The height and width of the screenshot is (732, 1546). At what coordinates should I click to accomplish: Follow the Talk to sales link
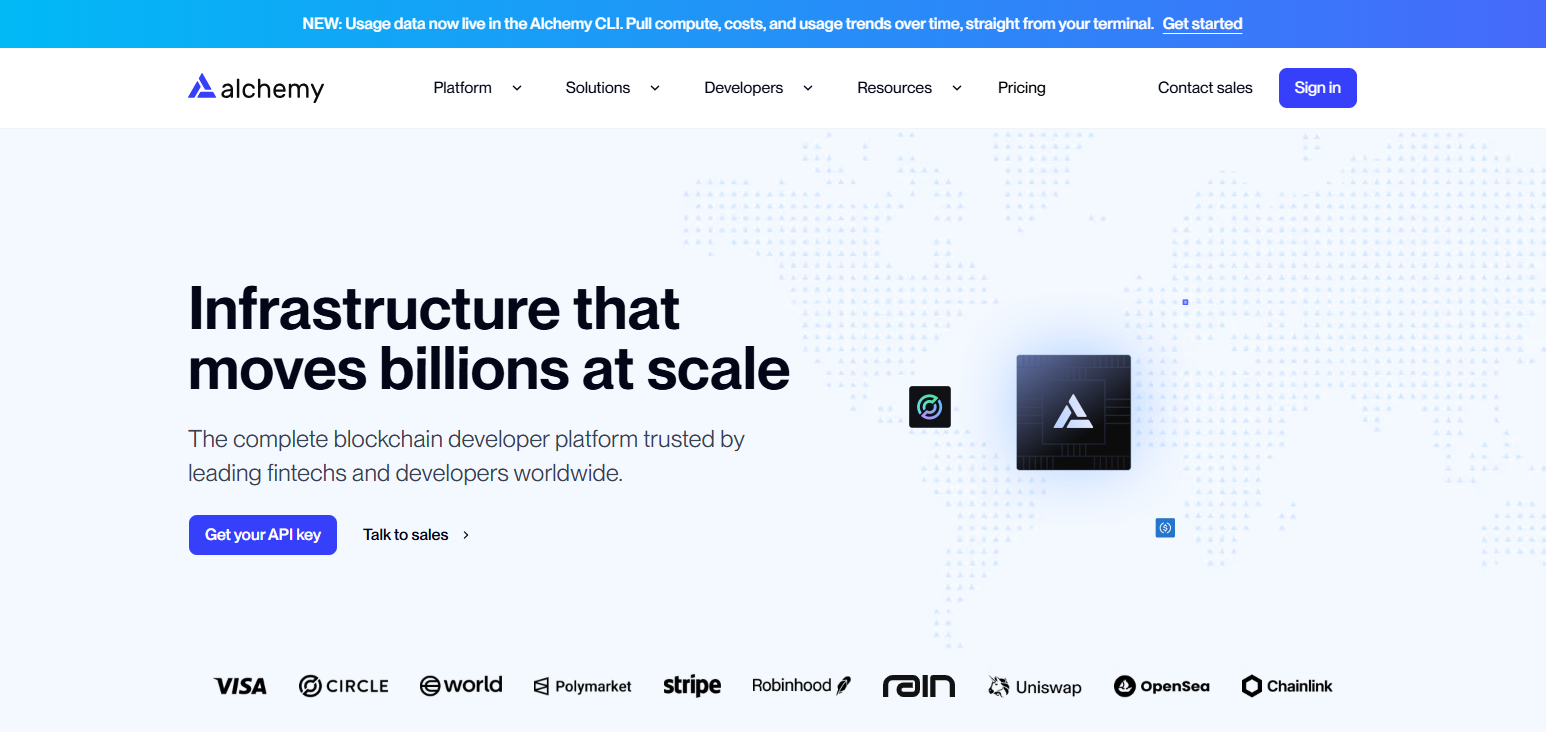416,535
